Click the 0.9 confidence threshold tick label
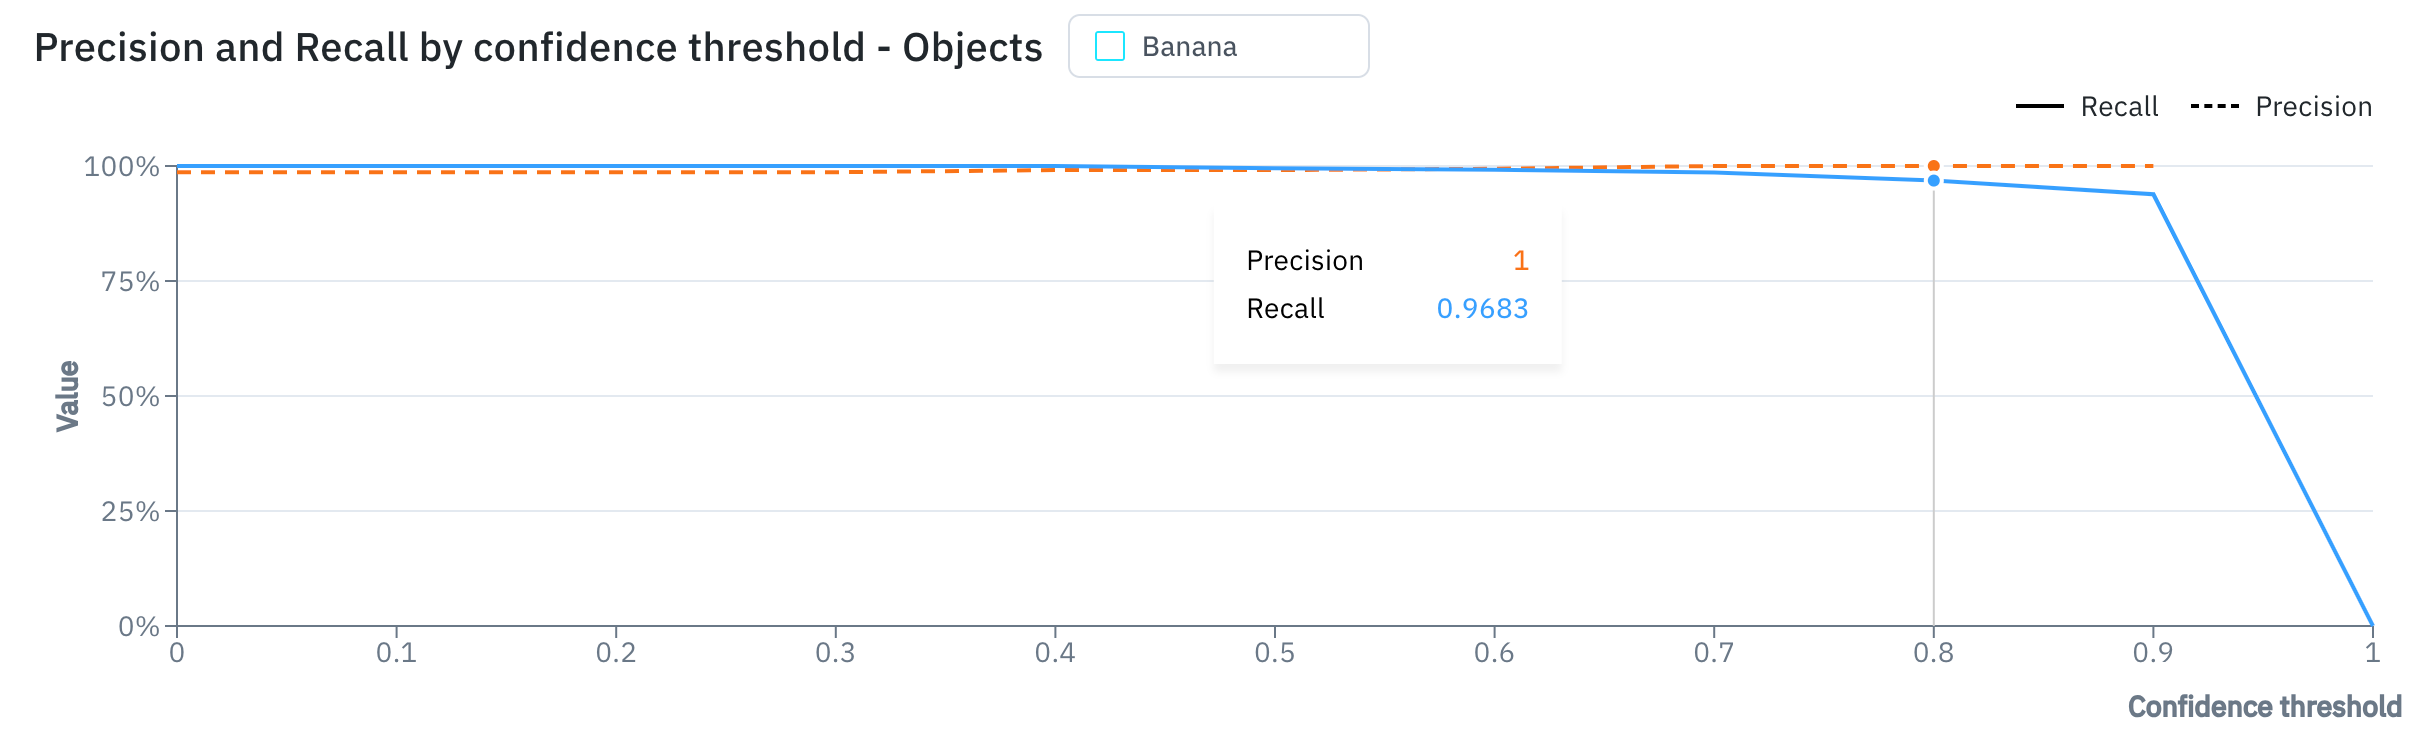The width and height of the screenshot is (2436, 744). [2153, 653]
